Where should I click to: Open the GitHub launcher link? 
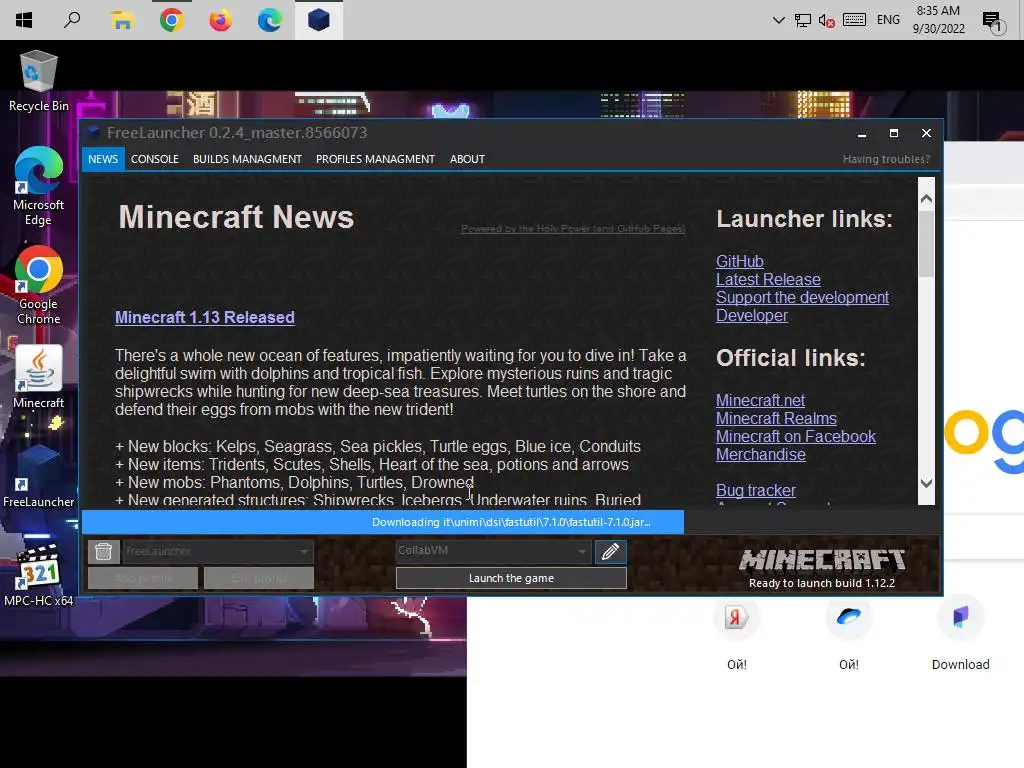(739, 261)
